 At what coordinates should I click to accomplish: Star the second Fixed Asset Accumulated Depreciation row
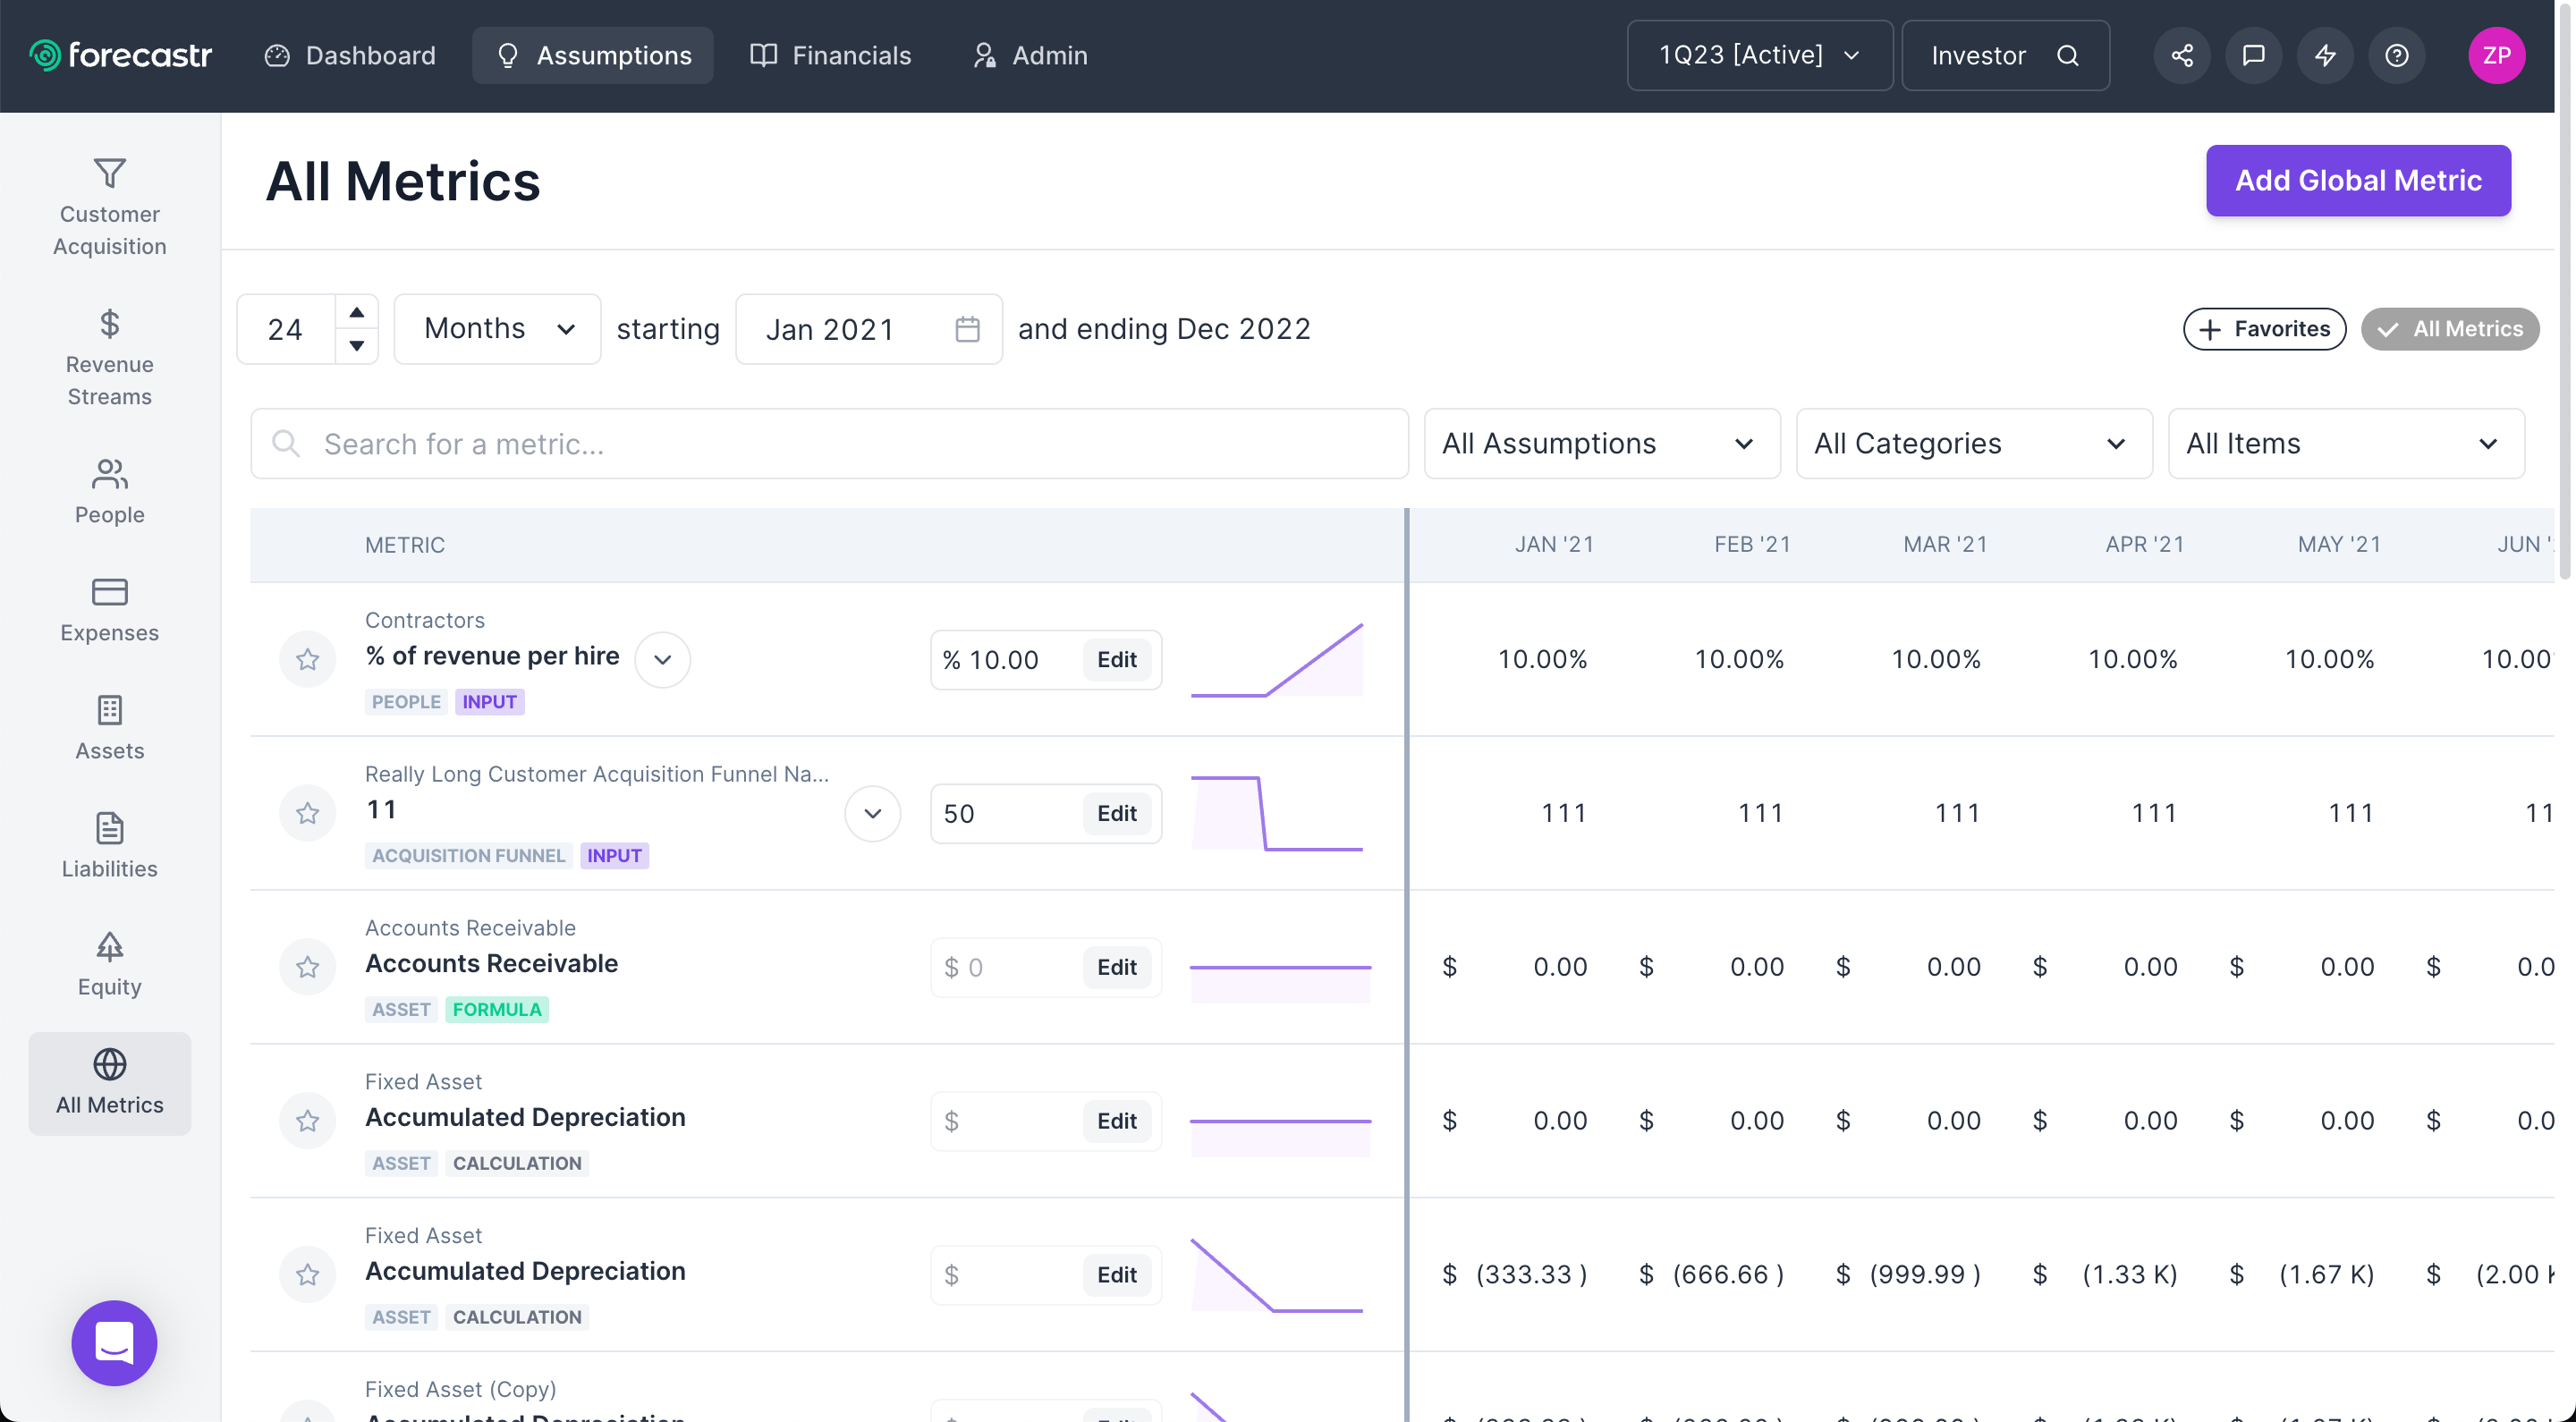(308, 1275)
